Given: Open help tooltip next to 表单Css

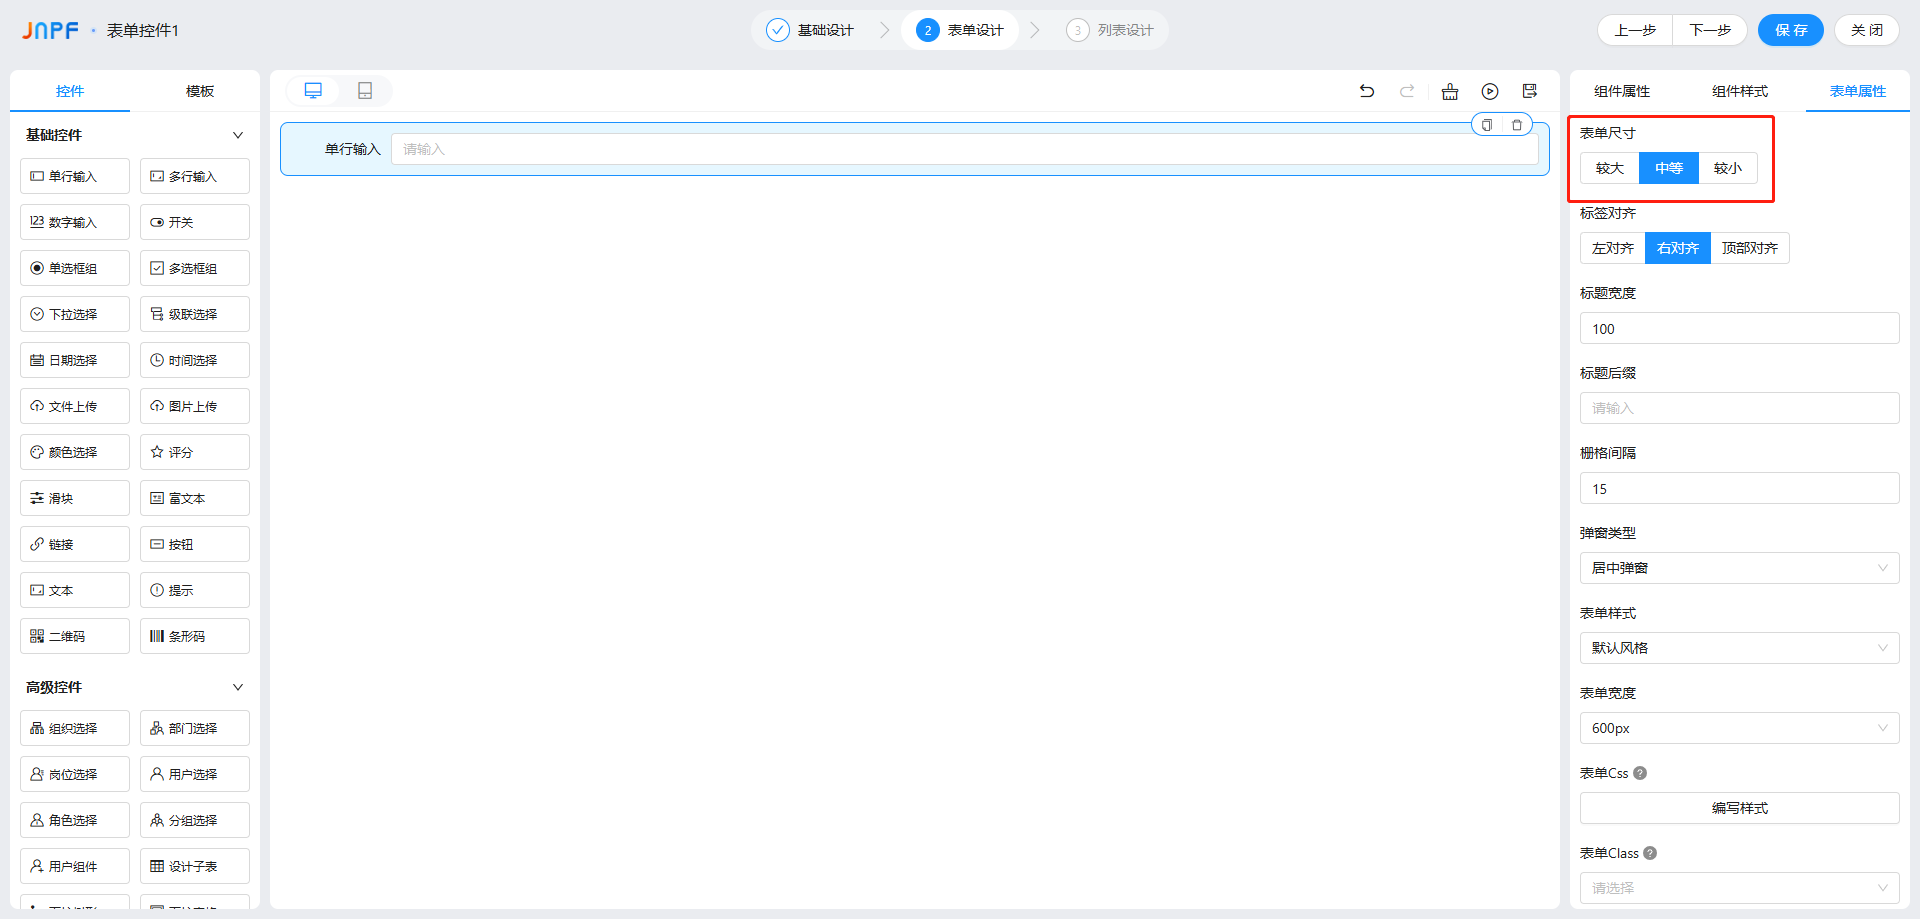Looking at the screenshot, I should [x=1640, y=773].
